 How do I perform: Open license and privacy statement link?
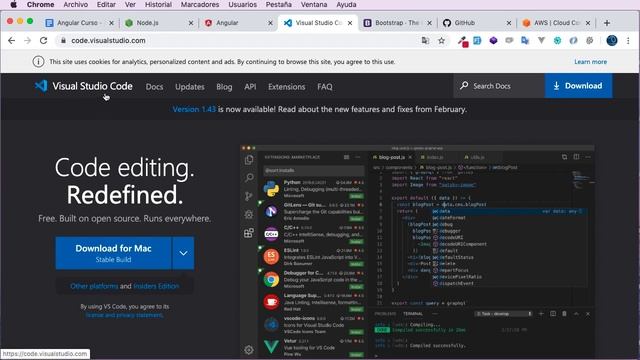(x=124, y=315)
